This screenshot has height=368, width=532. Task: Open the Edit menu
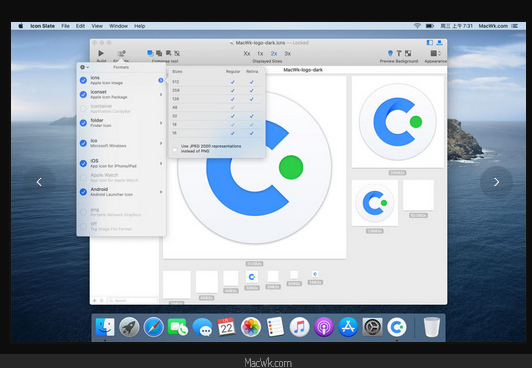[80, 26]
